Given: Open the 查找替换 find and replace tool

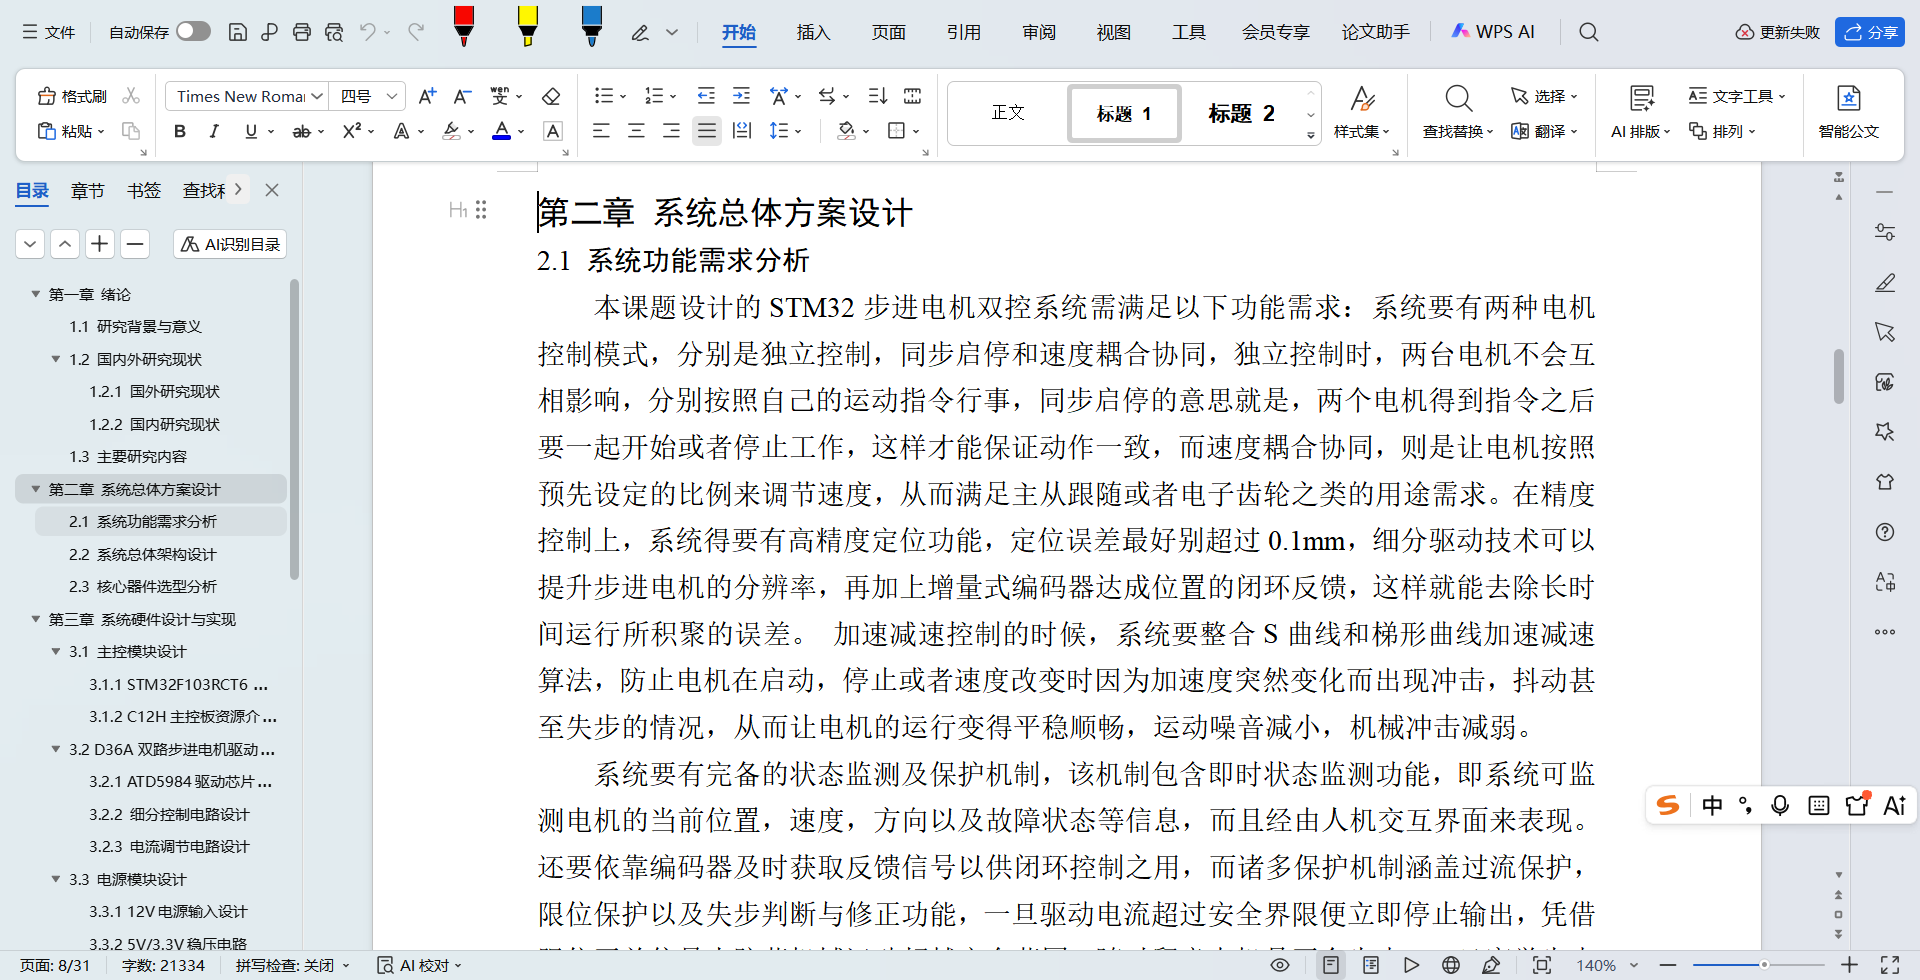Looking at the screenshot, I should coord(1458,111).
